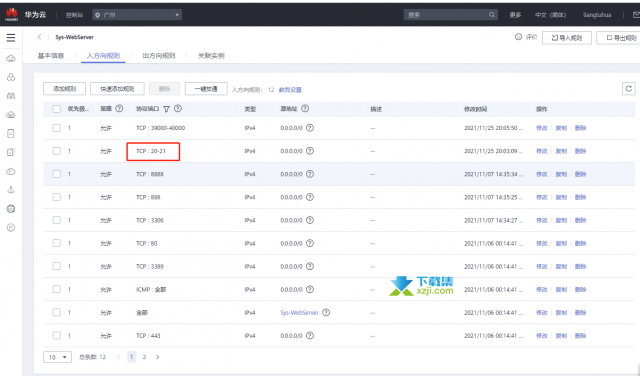Screen dimensions: 640x376
Task: Check the select-all checkbox in table header
Action: point(57,109)
